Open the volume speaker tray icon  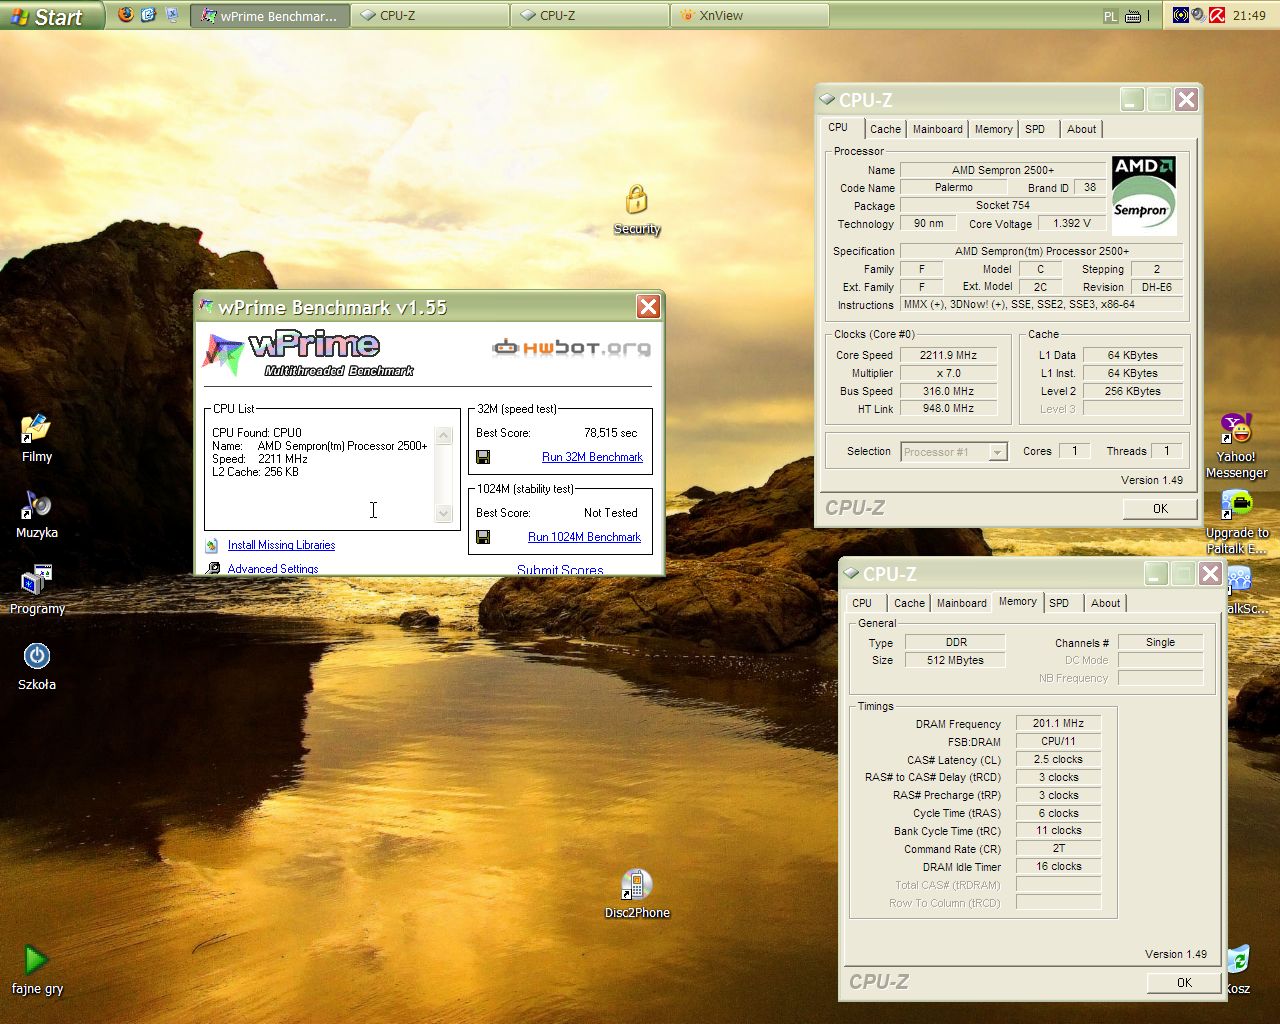[x=1199, y=15]
